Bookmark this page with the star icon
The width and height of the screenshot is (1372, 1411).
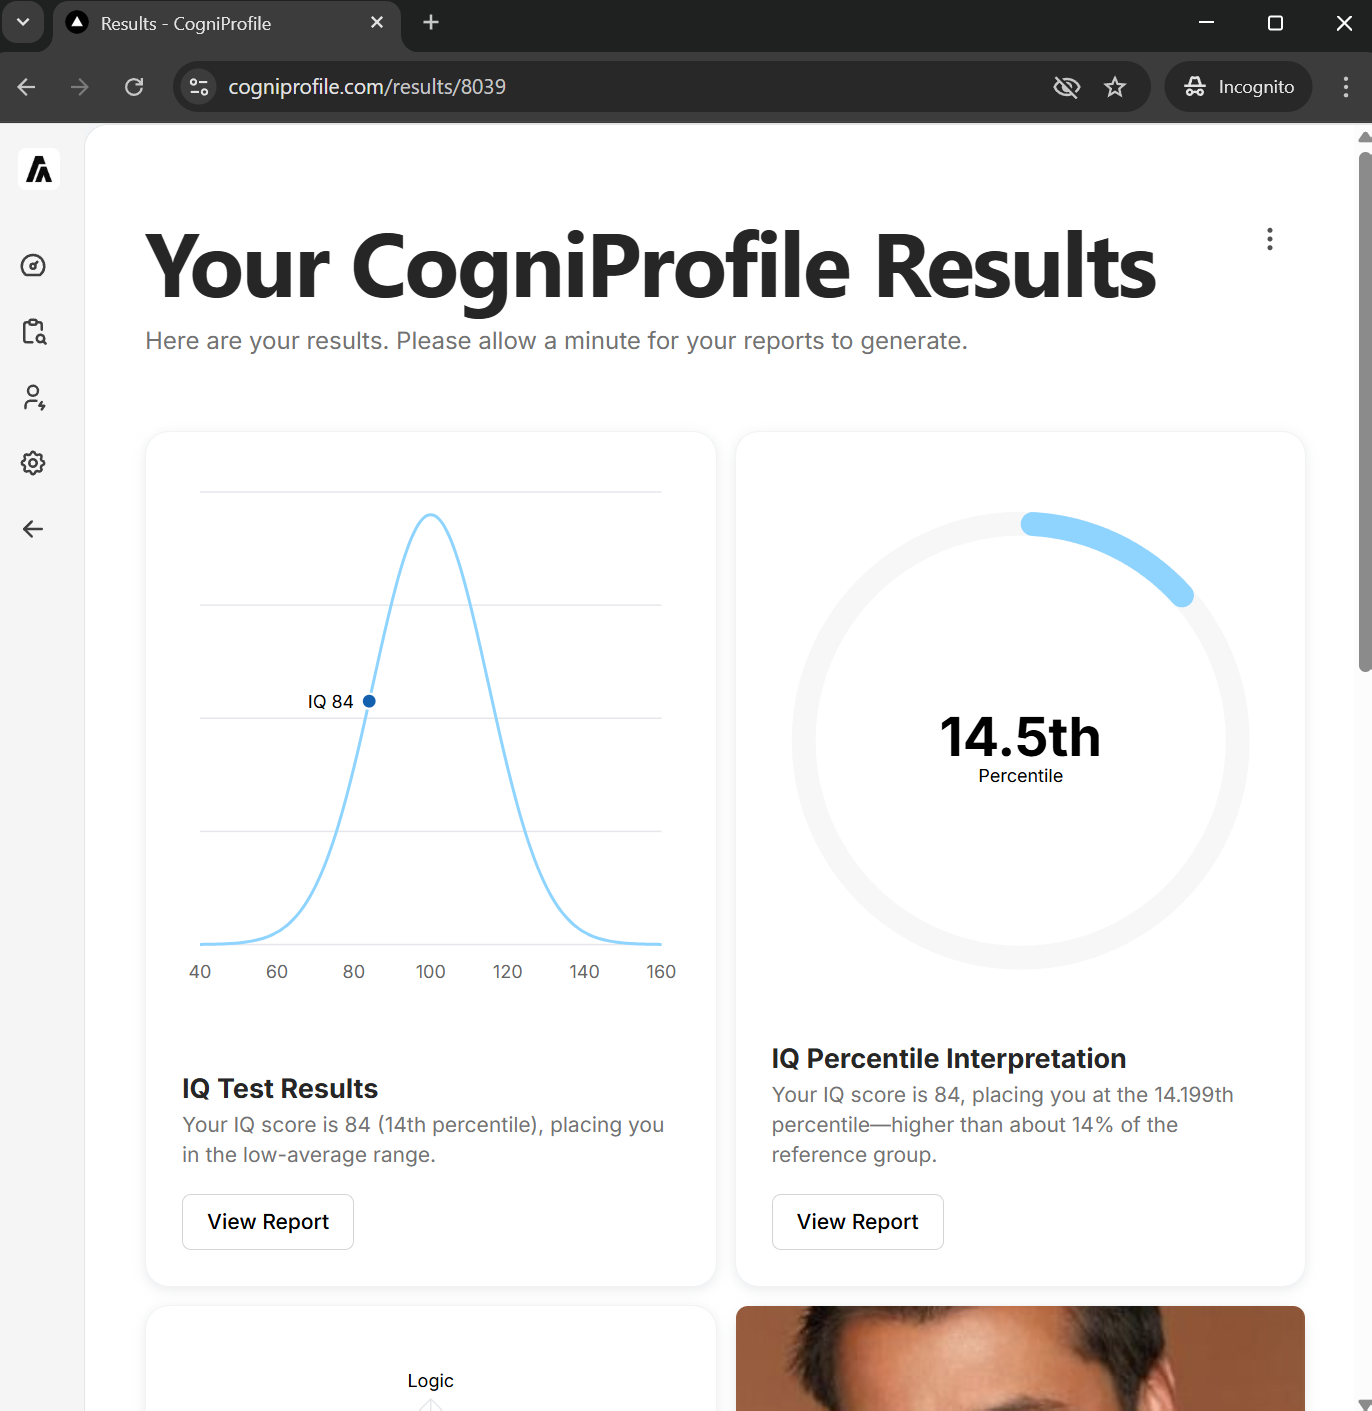click(x=1115, y=87)
